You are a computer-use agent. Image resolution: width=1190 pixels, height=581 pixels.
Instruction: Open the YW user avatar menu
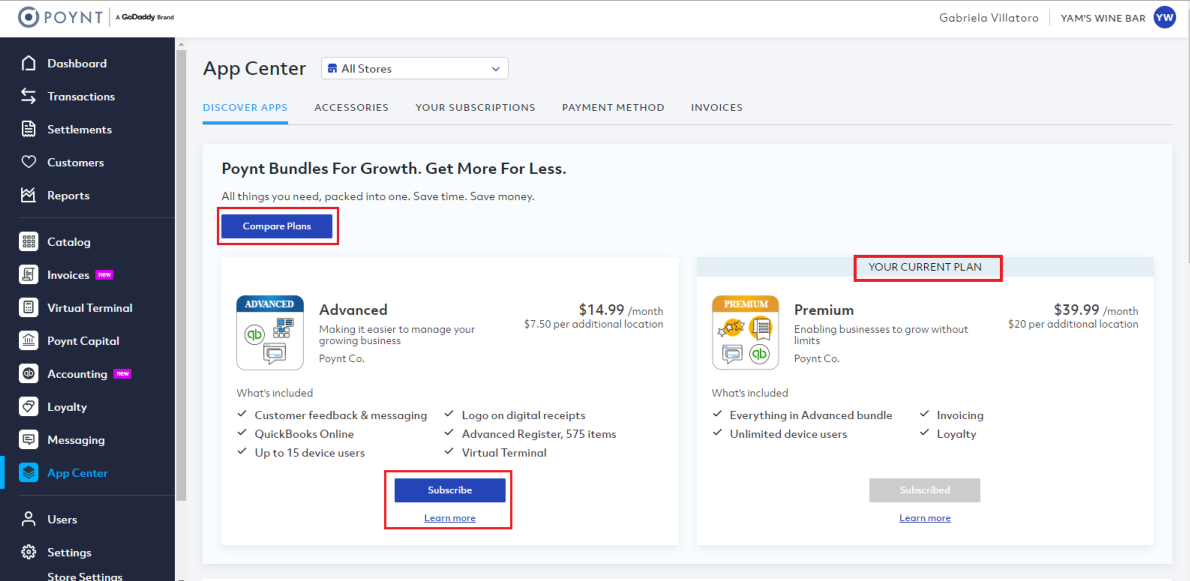[x=1163, y=17]
